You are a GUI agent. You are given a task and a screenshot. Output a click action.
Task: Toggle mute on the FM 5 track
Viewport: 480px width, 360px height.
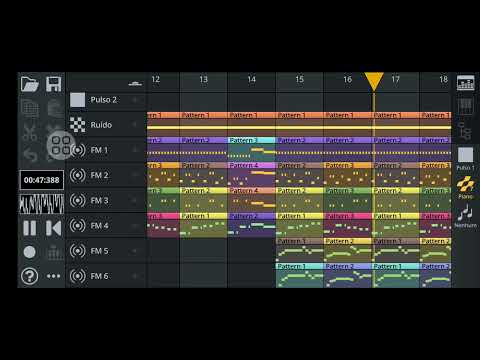point(135,251)
